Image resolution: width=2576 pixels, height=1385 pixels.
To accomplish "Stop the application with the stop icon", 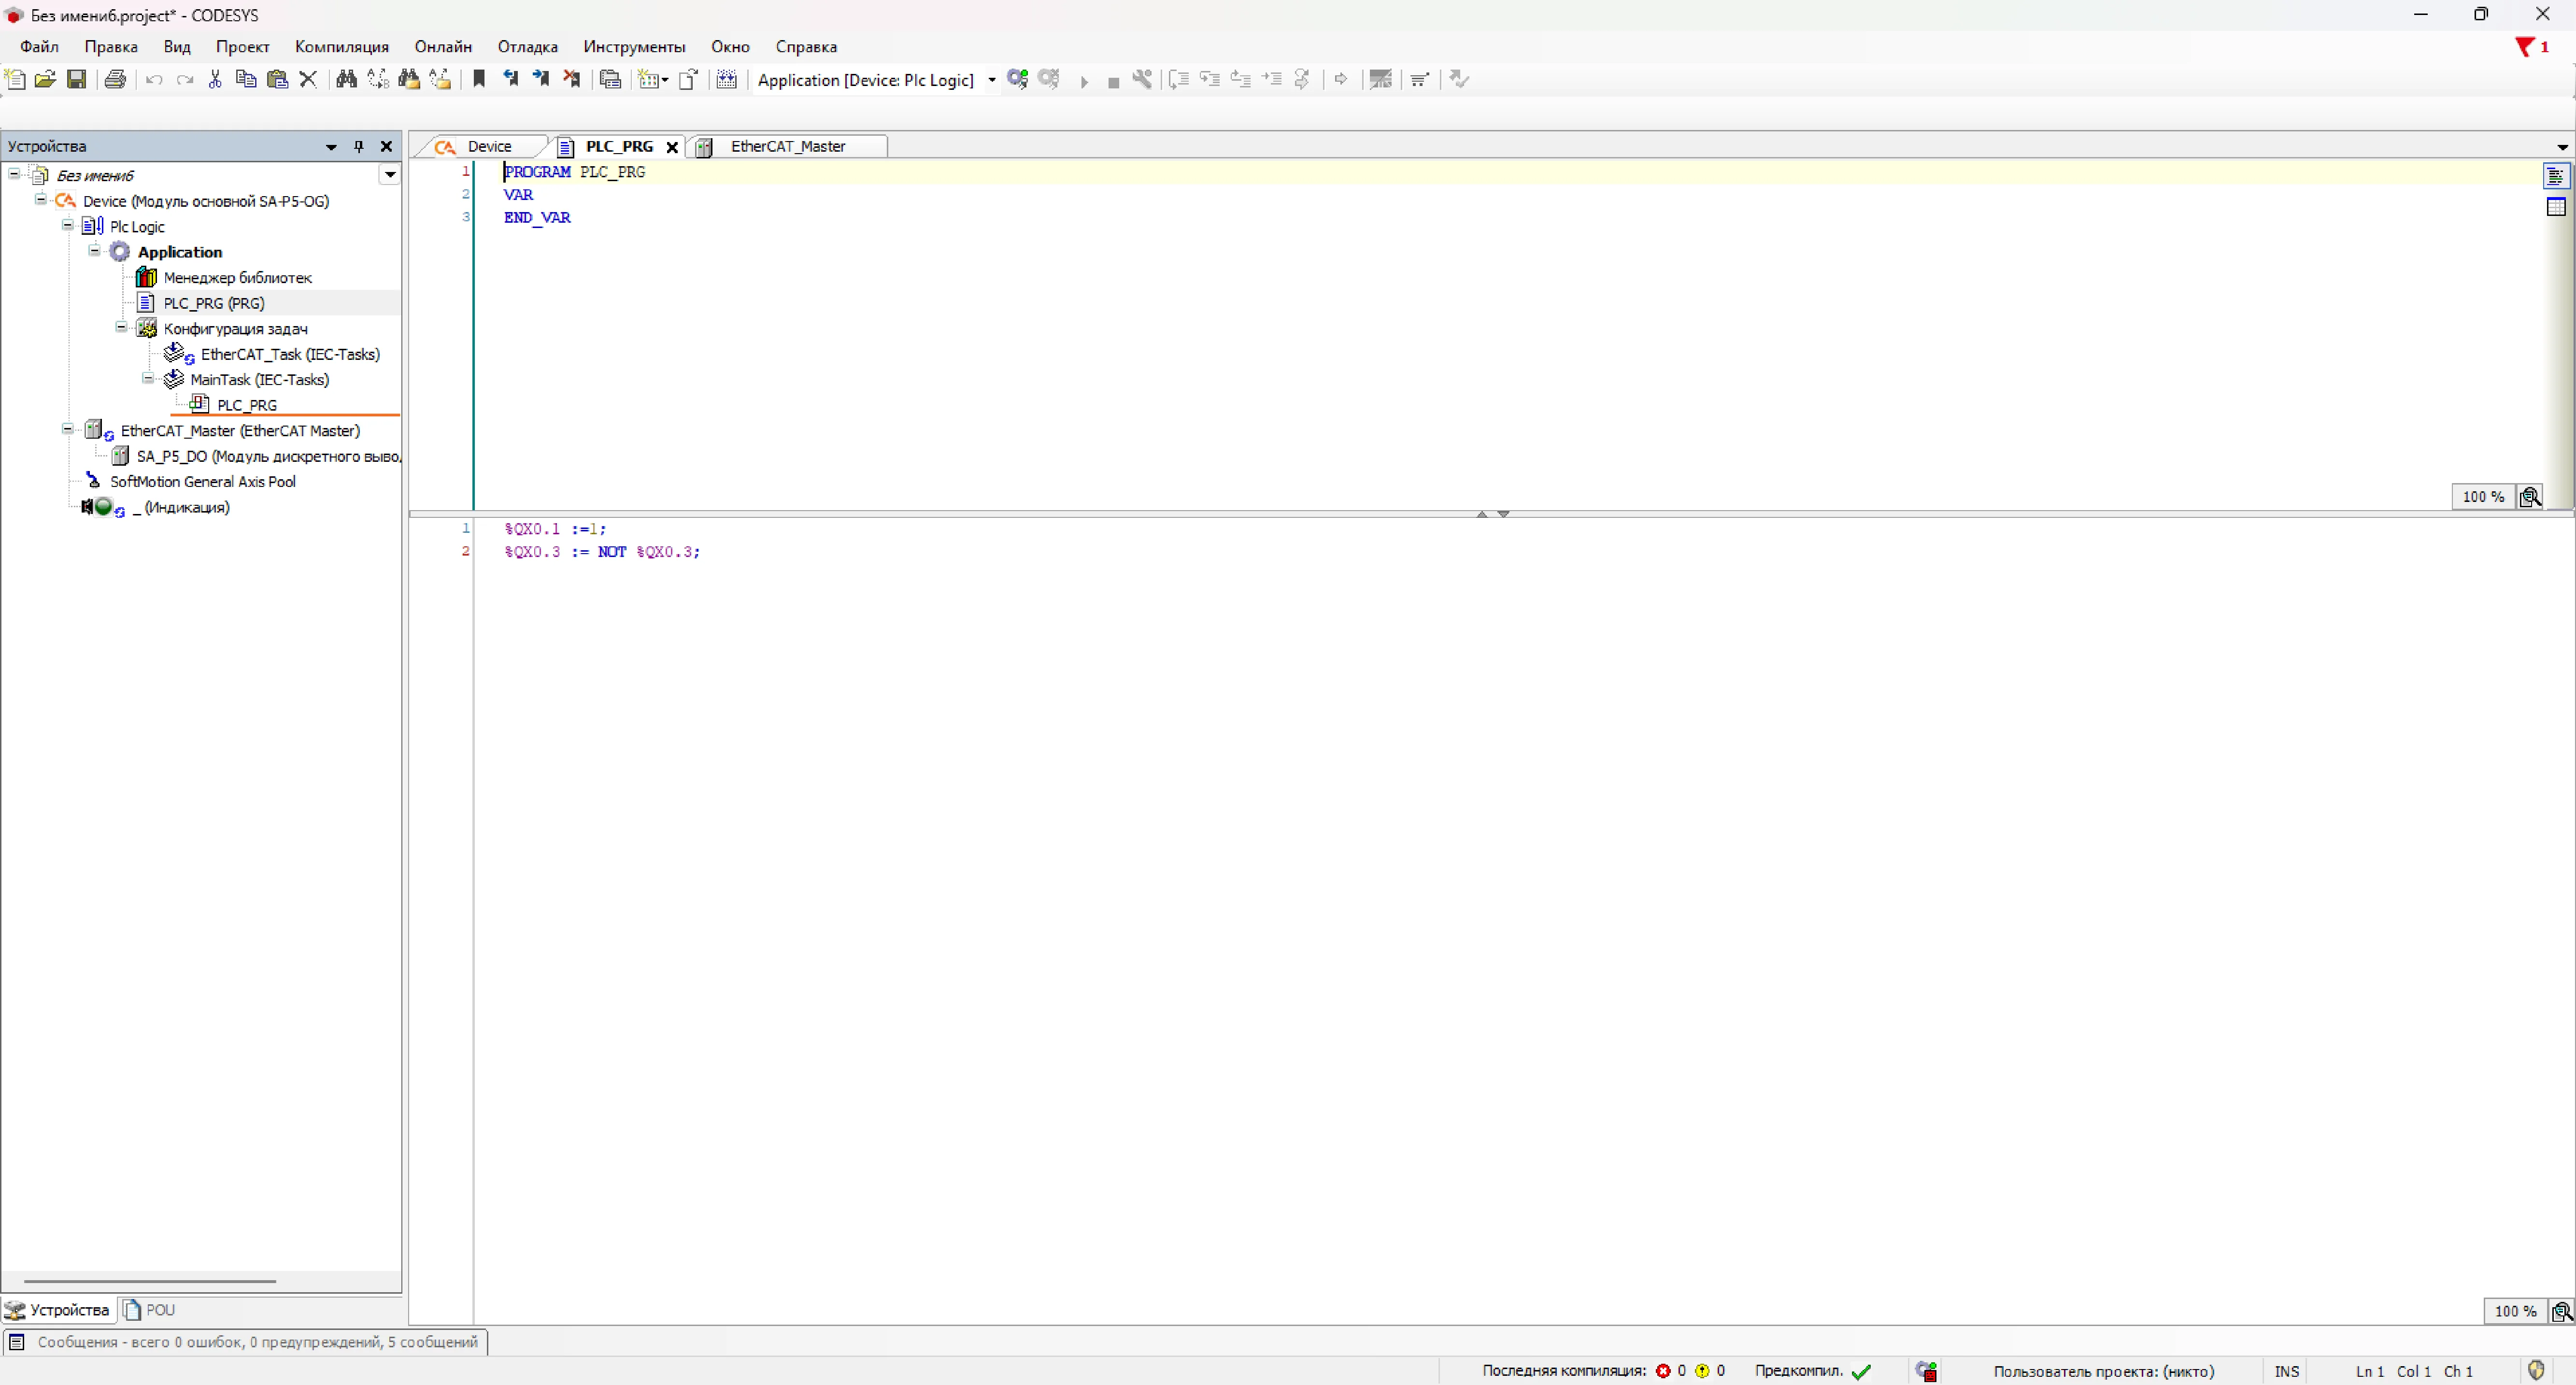I will (1113, 82).
